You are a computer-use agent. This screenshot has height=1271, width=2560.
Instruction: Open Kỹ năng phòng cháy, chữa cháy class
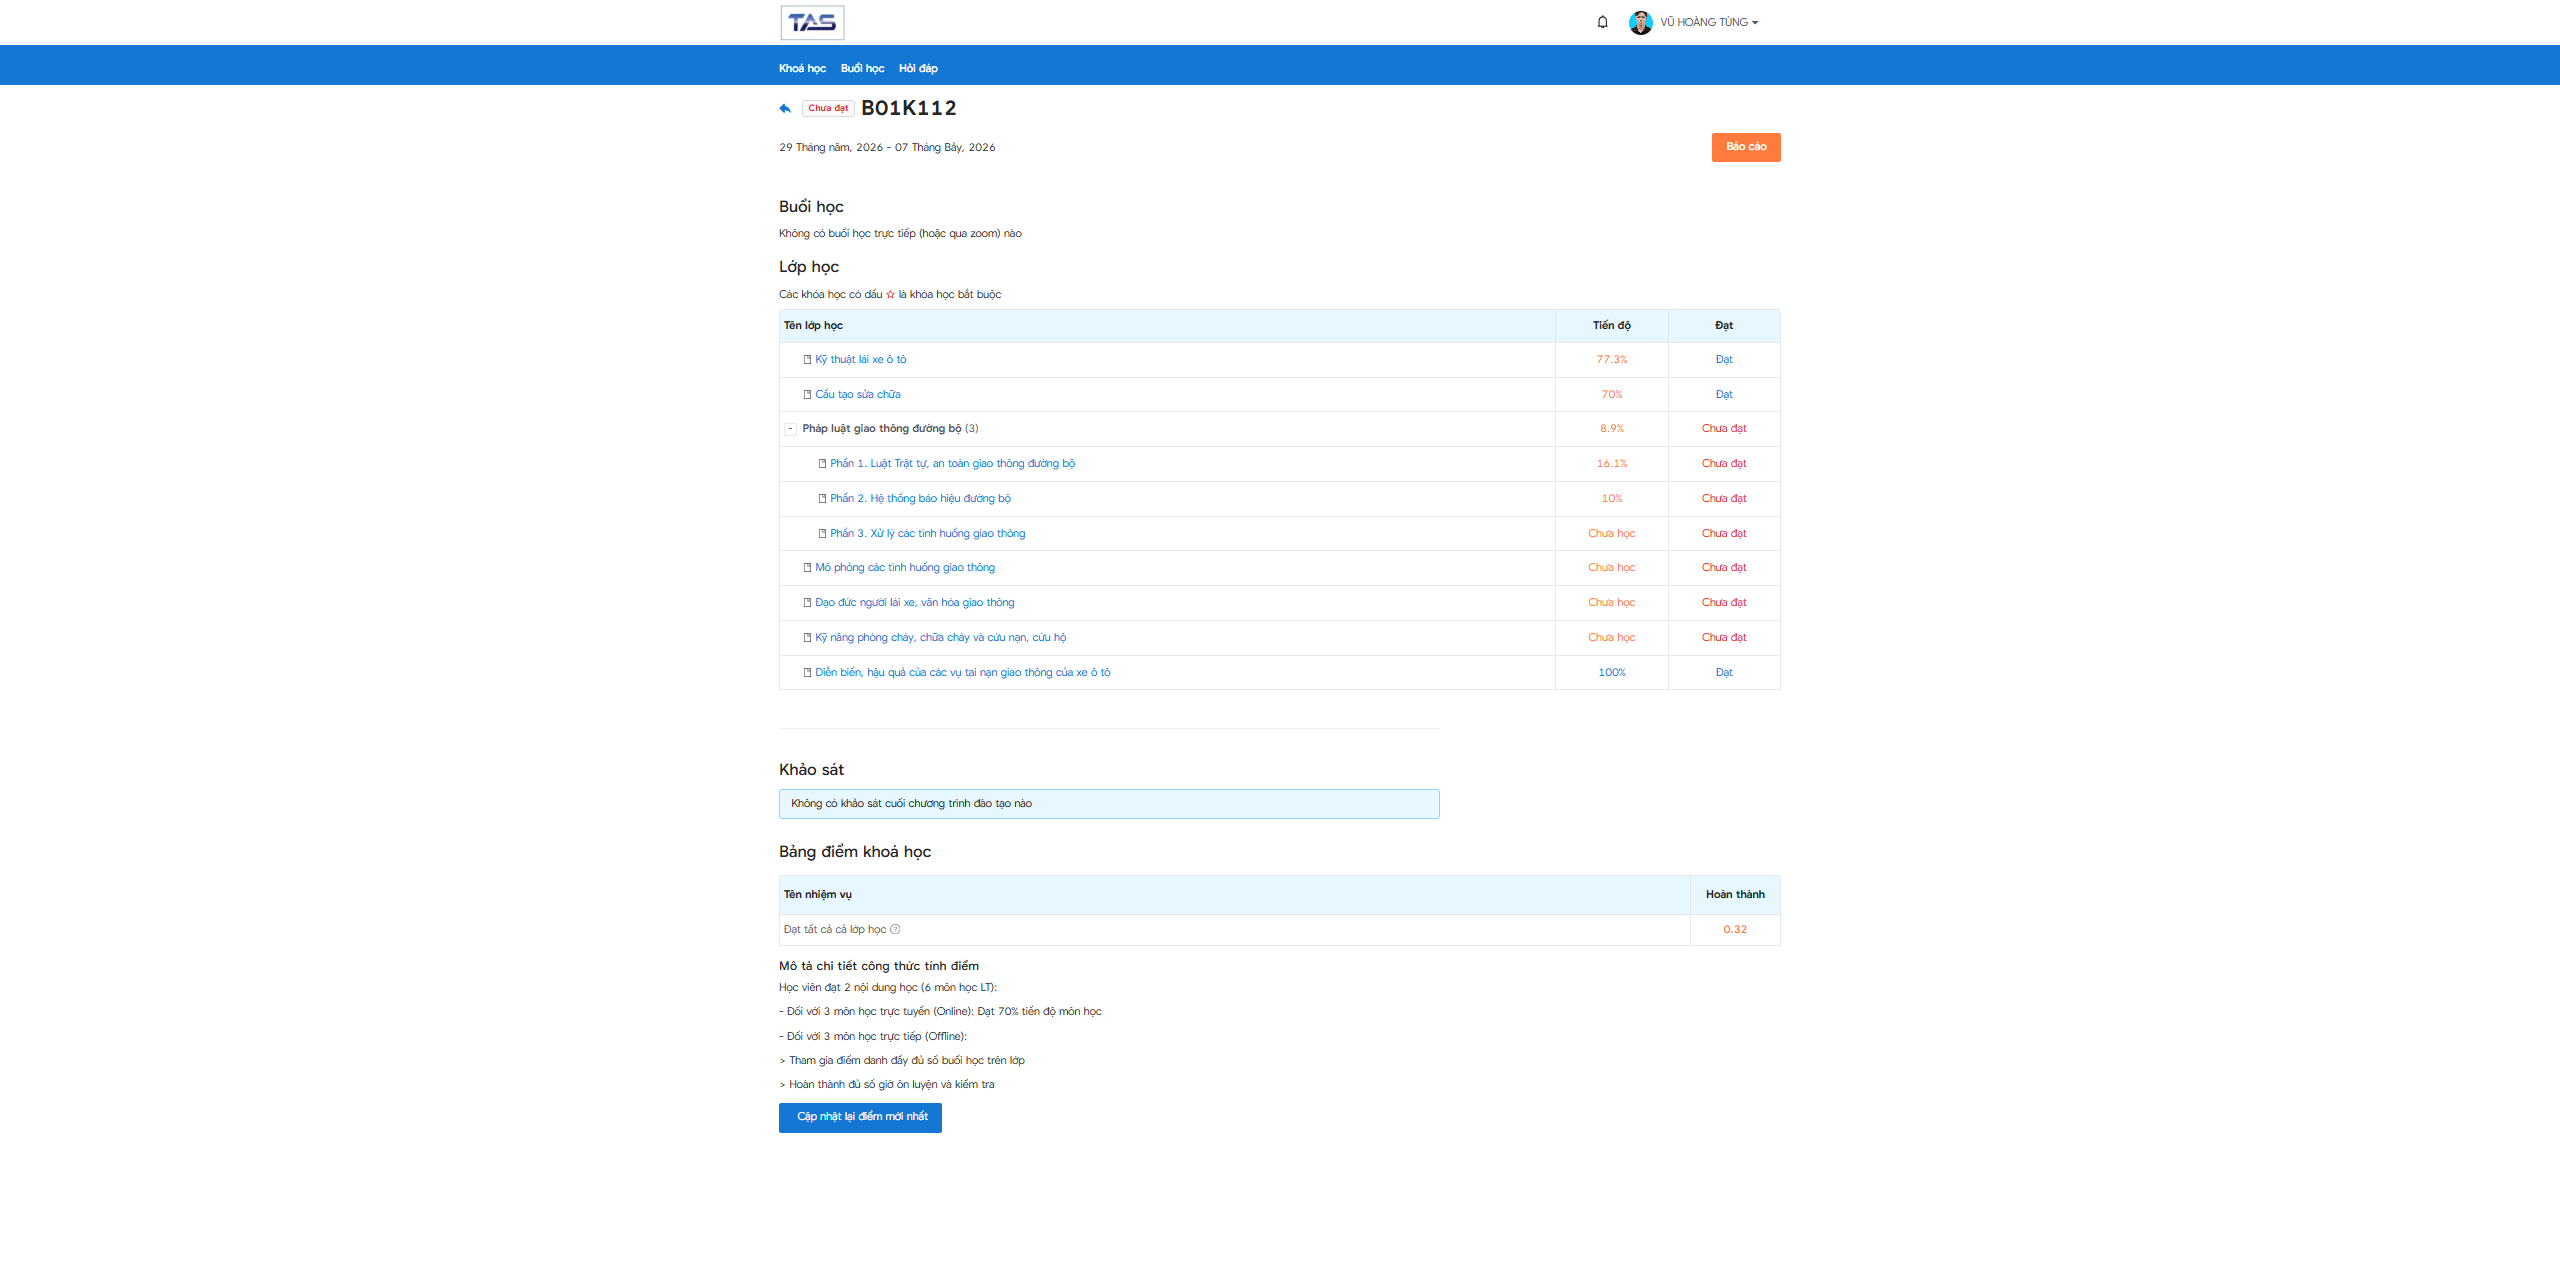(x=940, y=637)
